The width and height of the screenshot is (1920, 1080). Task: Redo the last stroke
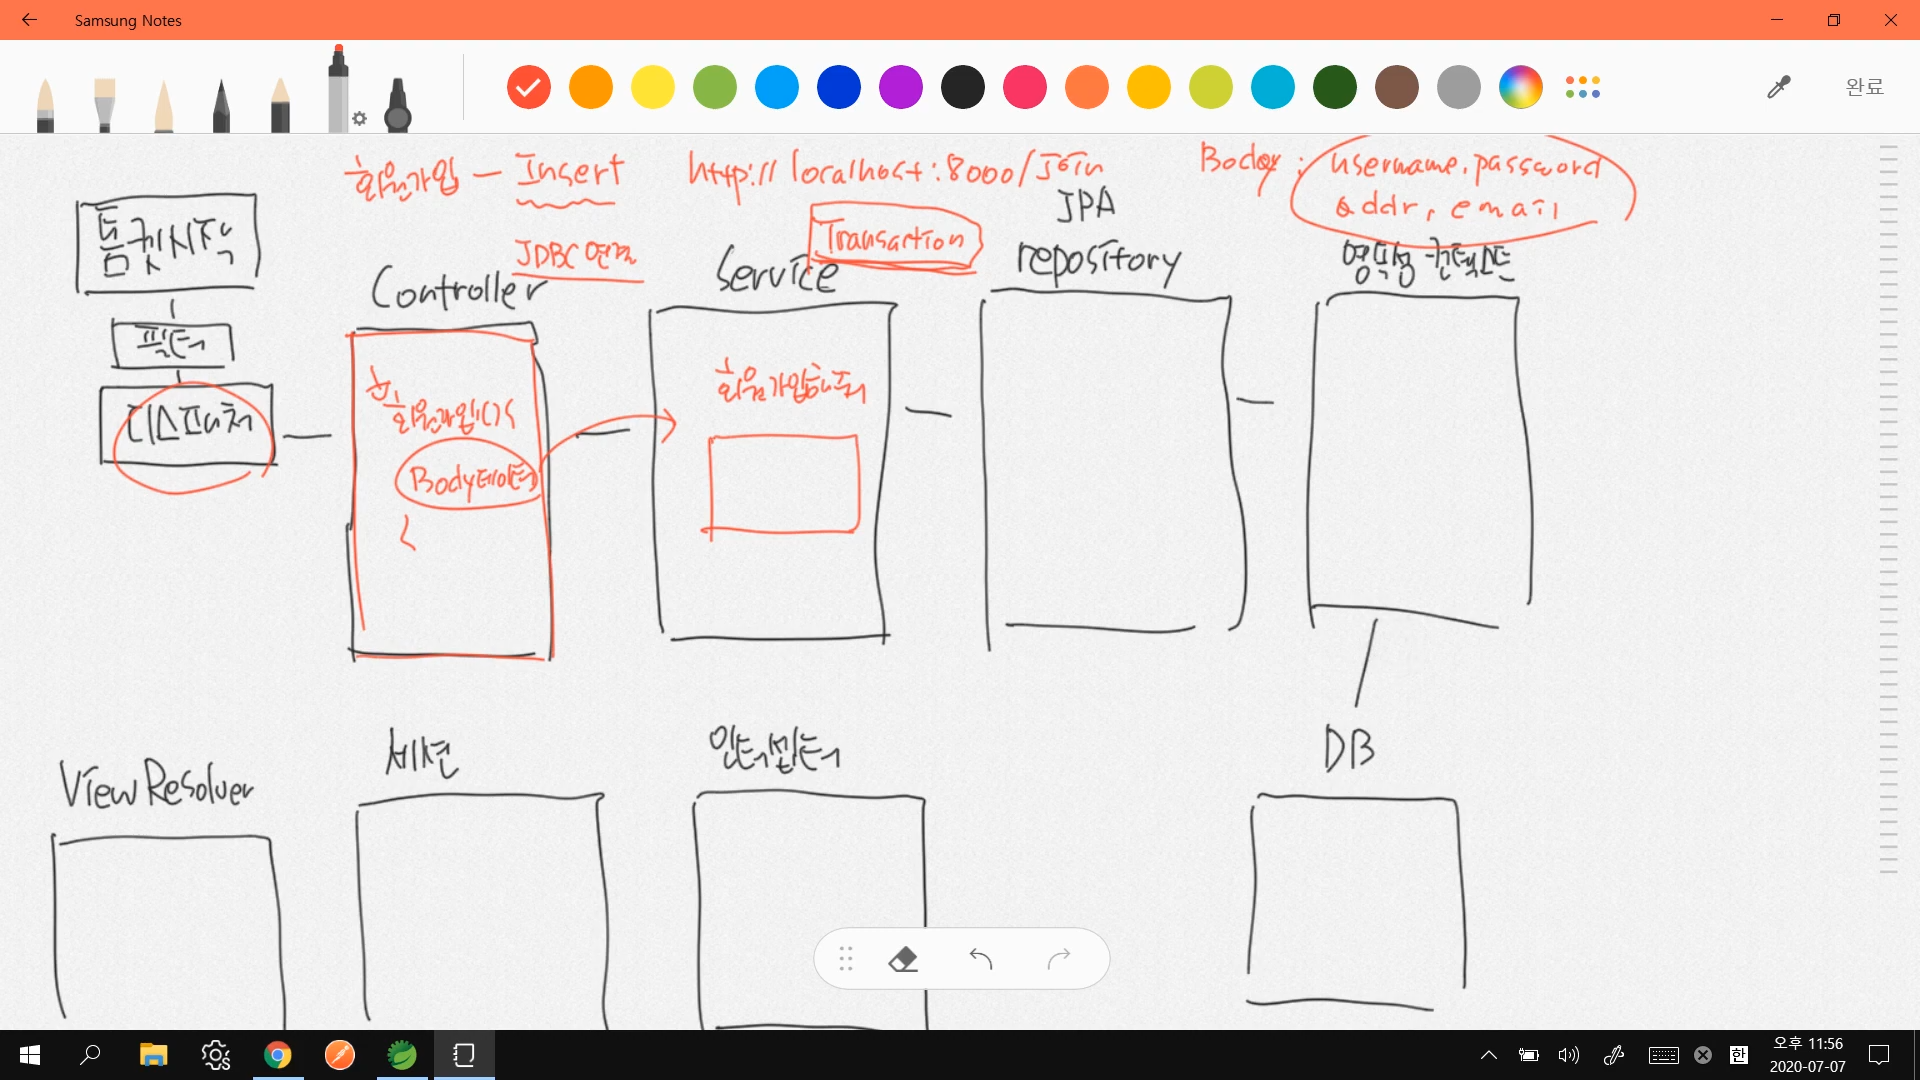[x=1059, y=959]
